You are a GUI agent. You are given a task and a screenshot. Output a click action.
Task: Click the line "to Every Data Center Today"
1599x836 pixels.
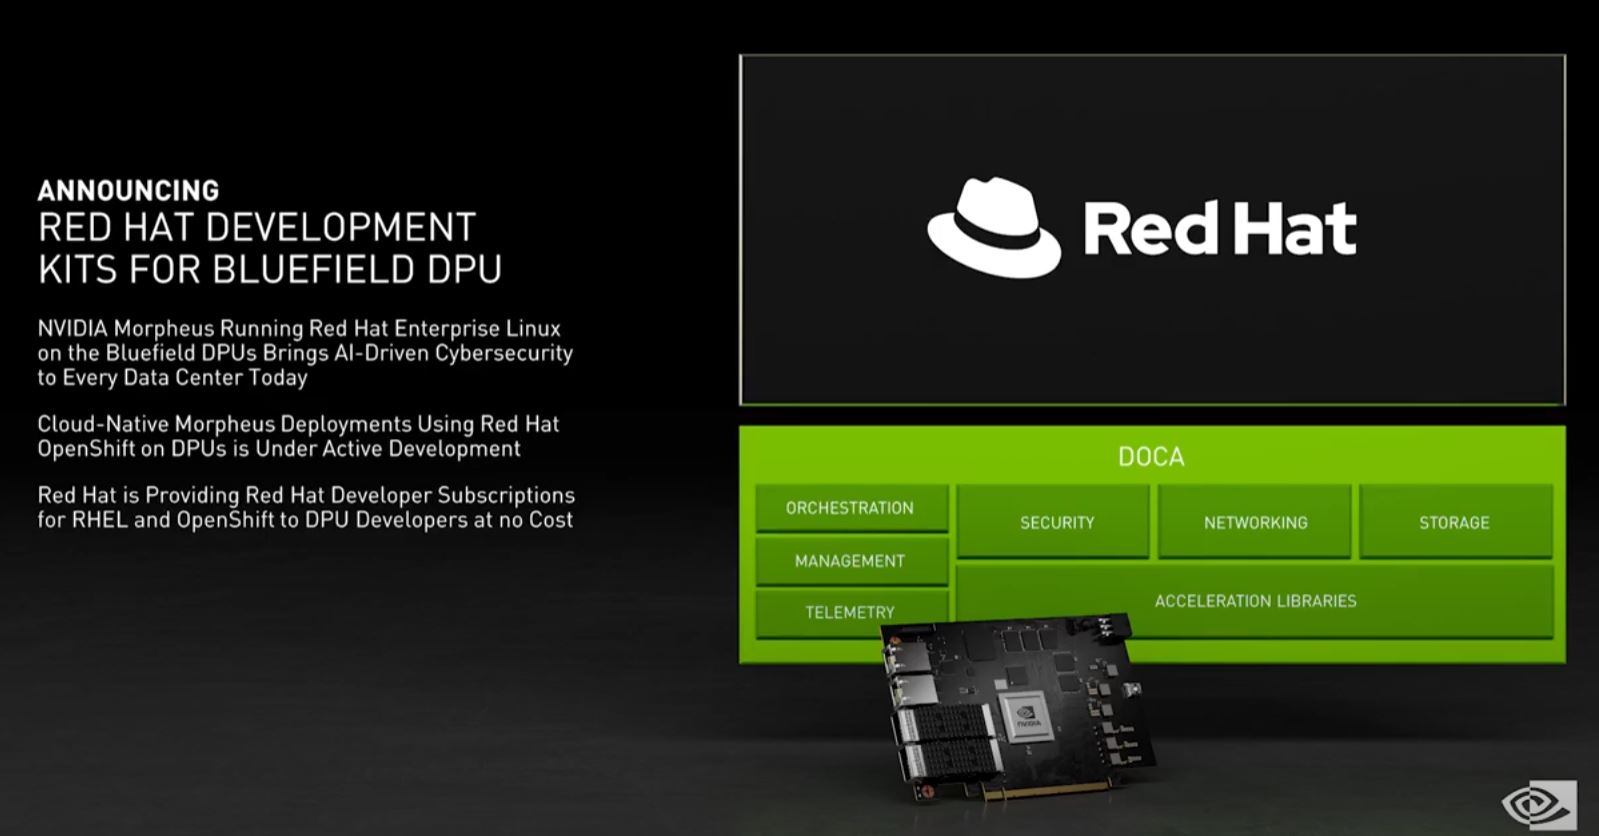click(172, 378)
